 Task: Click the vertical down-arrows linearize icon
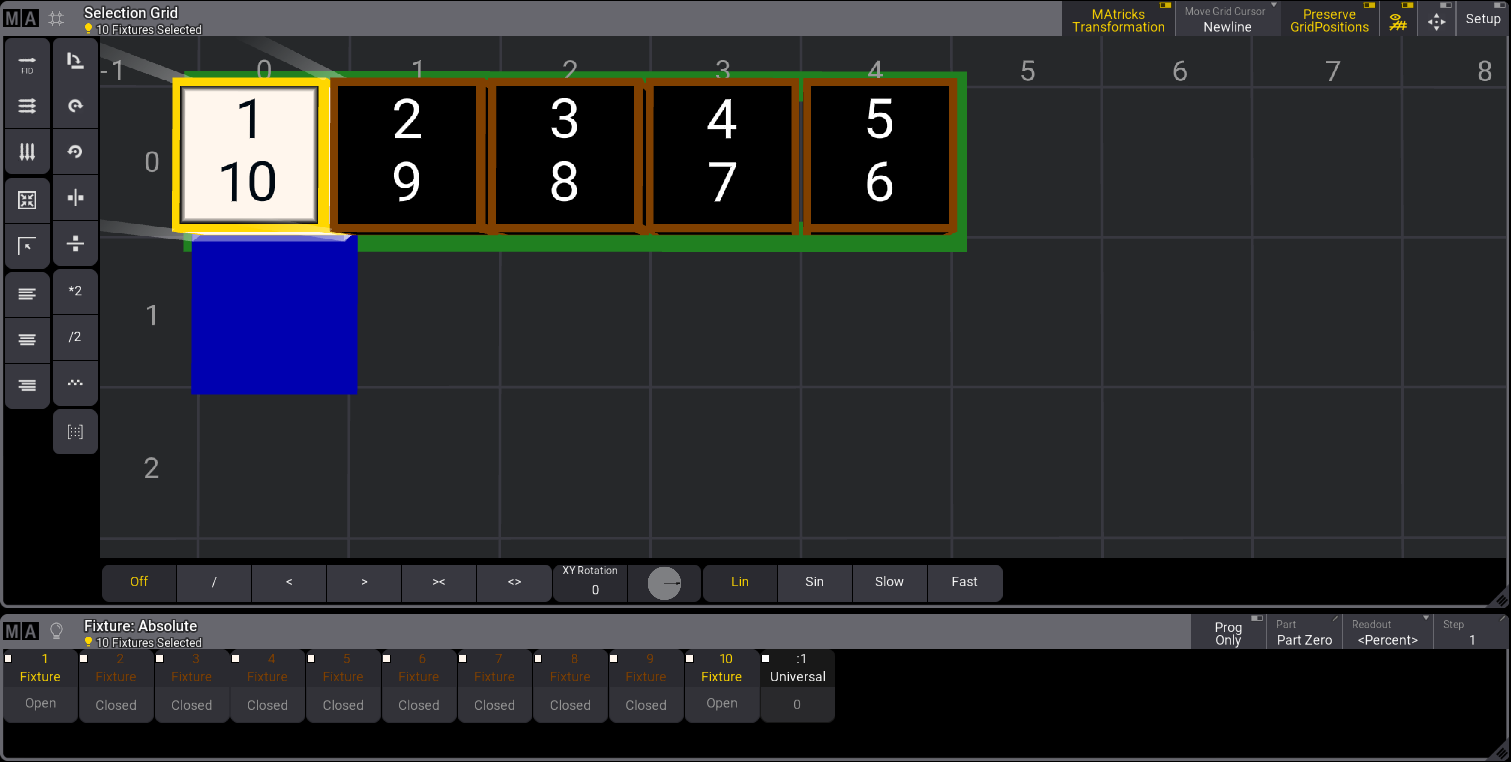point(28,153)
